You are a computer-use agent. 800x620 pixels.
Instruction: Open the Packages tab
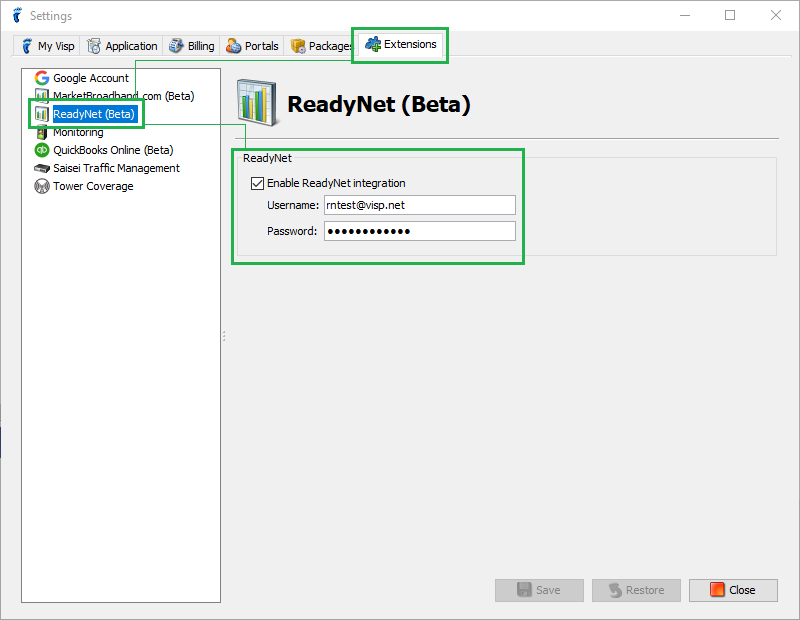(x=320, y=46)
